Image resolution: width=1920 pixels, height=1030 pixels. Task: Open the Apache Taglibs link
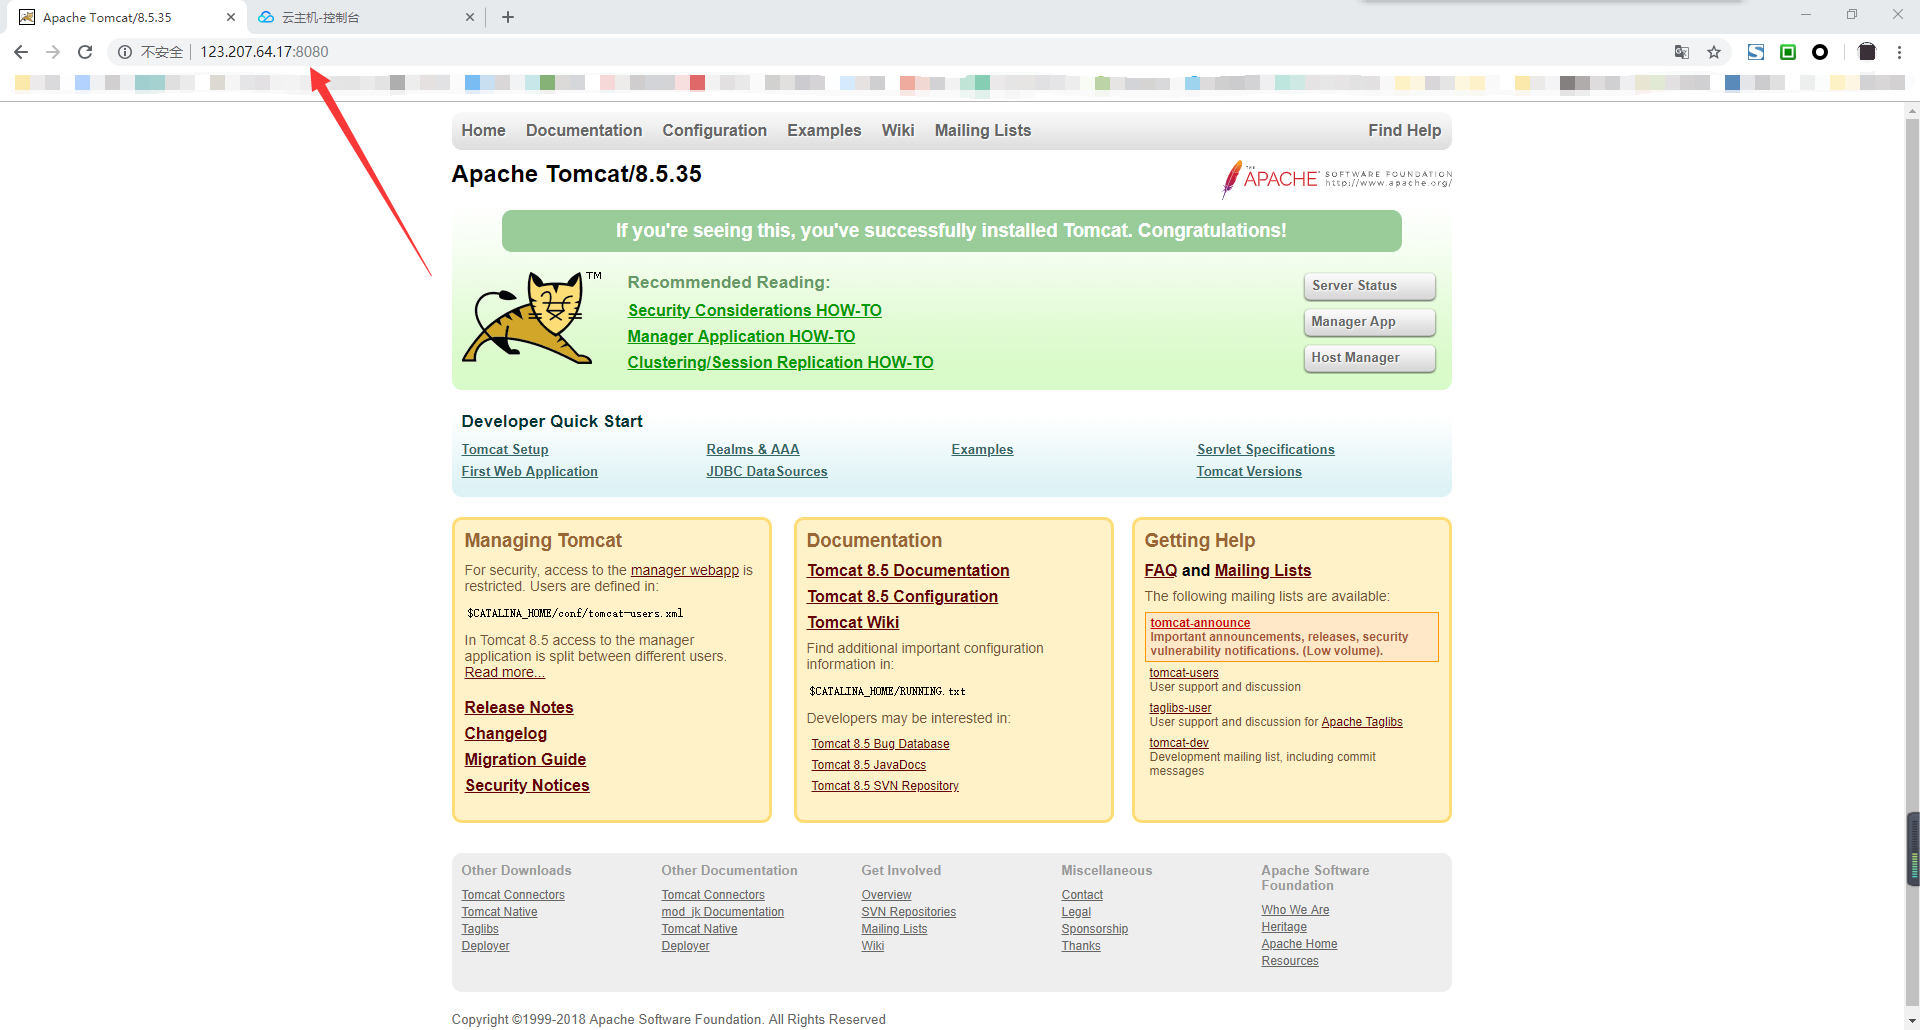(1362, 722)
